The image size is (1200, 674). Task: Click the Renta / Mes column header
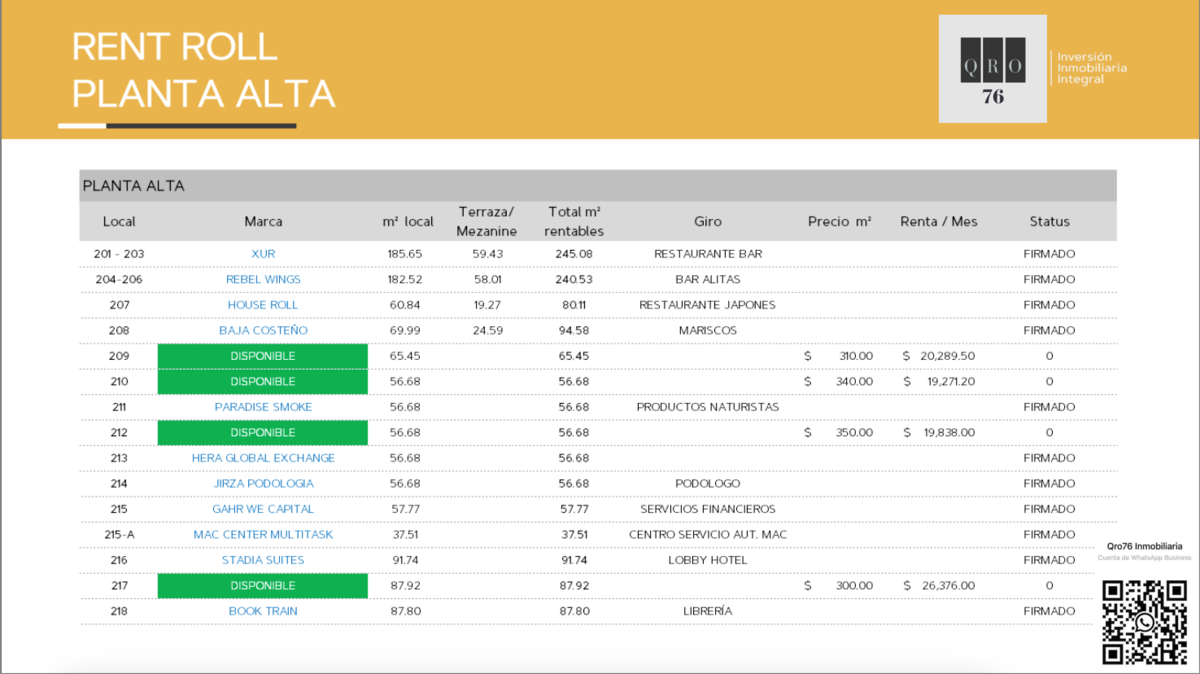(x=938, y=222)
